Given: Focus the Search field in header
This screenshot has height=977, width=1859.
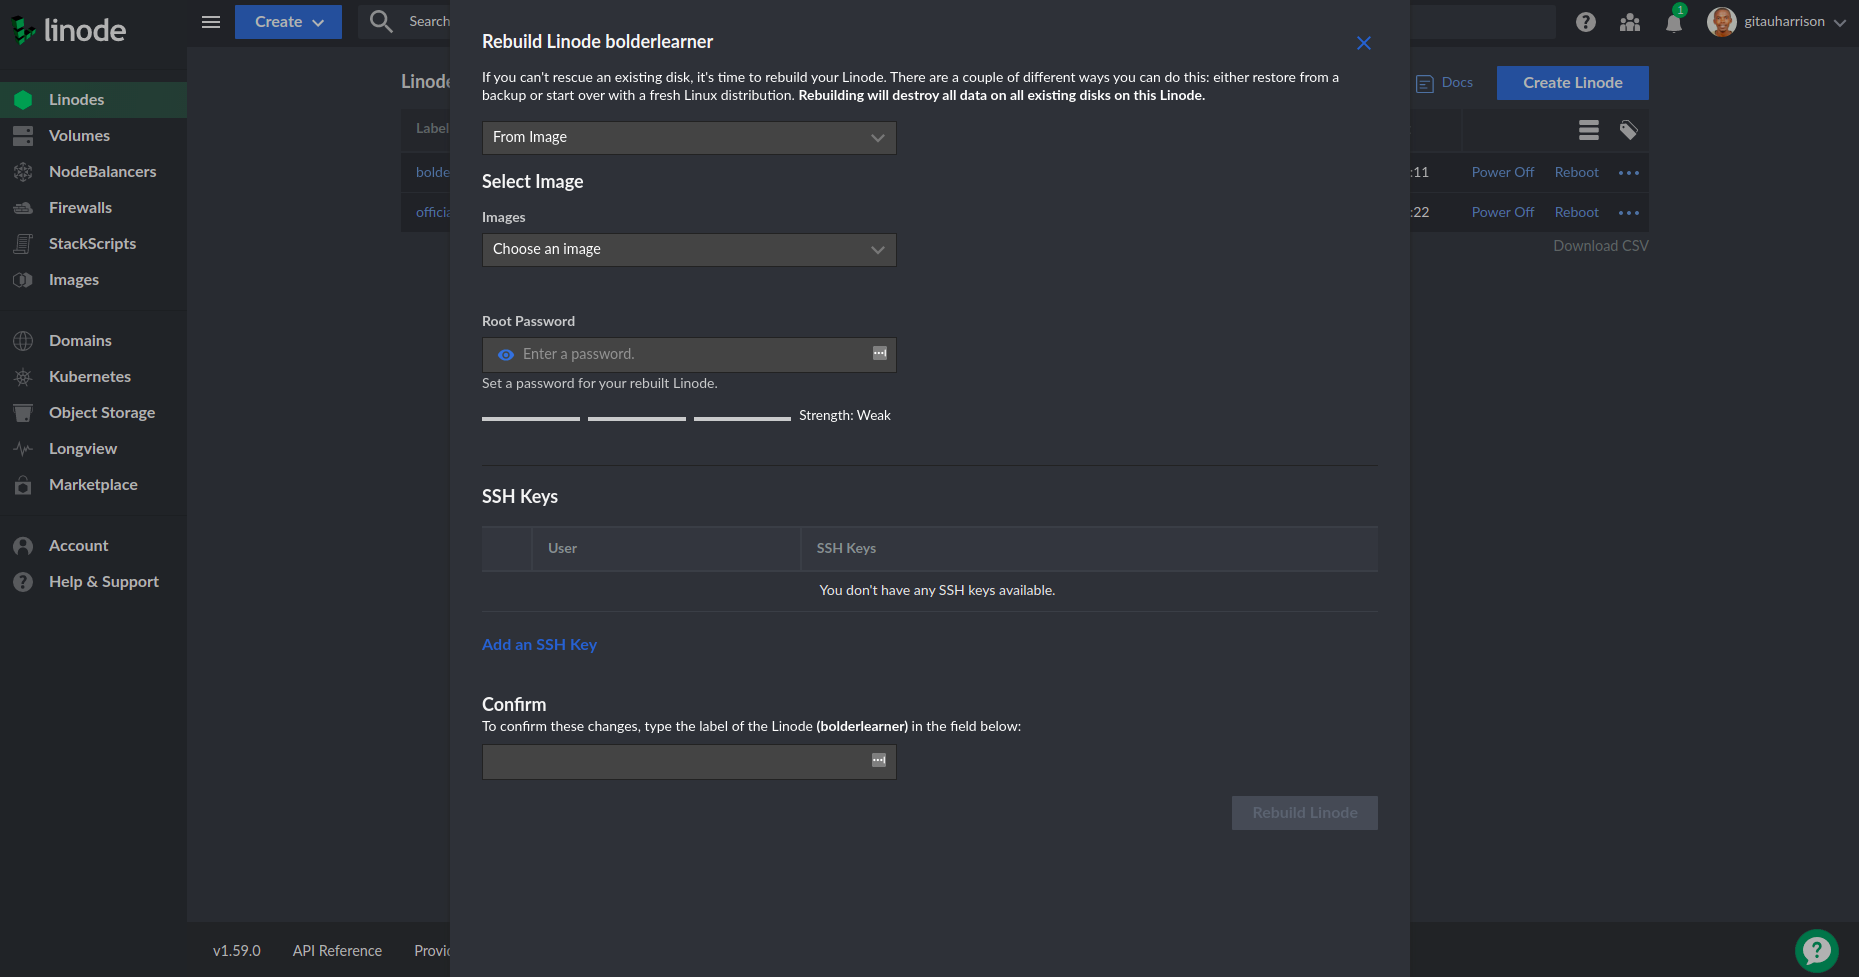Looking at the screenshot, I should pyautogui.click(x=429, y=22).
